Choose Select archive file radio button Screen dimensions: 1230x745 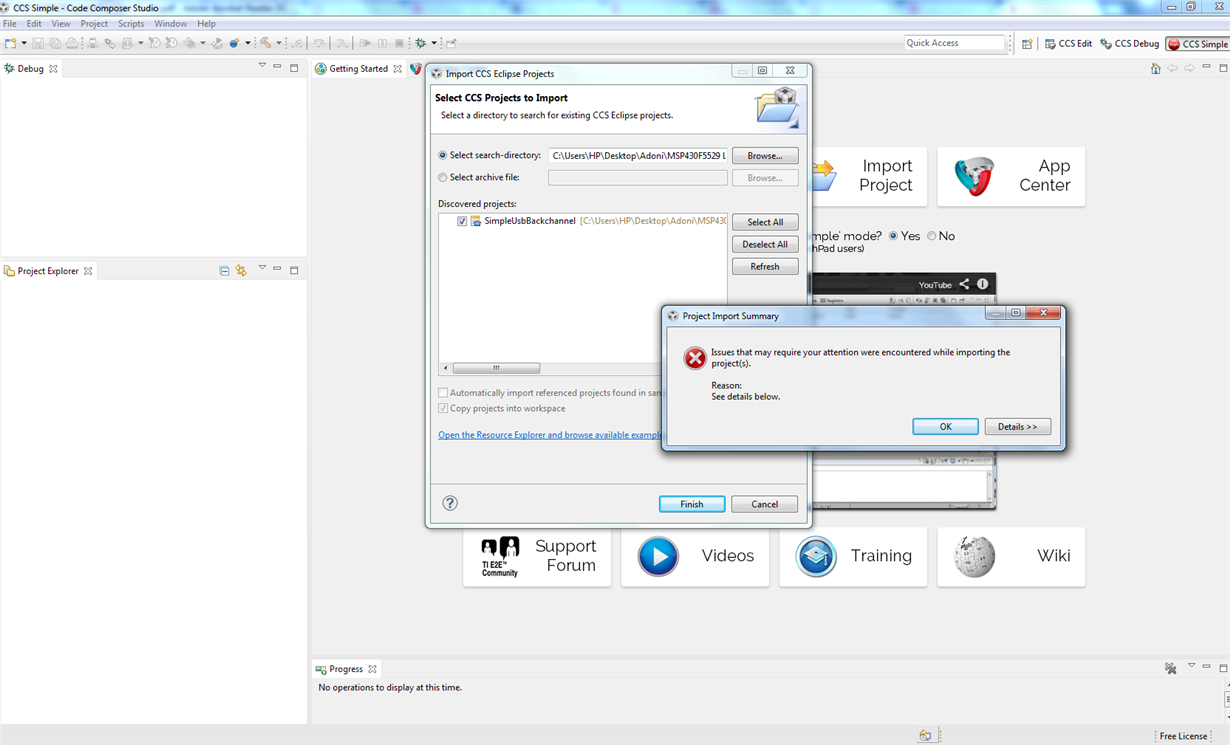443,177
